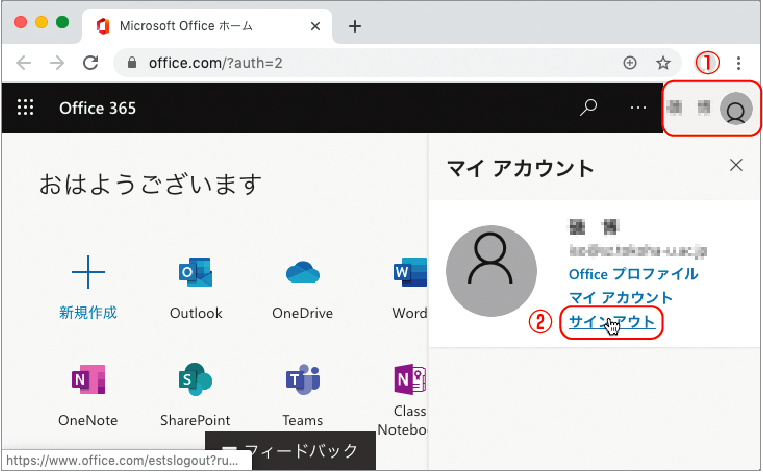Close the マイ アカウント panel
The height and width of the screenshot is (472, 763).
pos(736,165)
